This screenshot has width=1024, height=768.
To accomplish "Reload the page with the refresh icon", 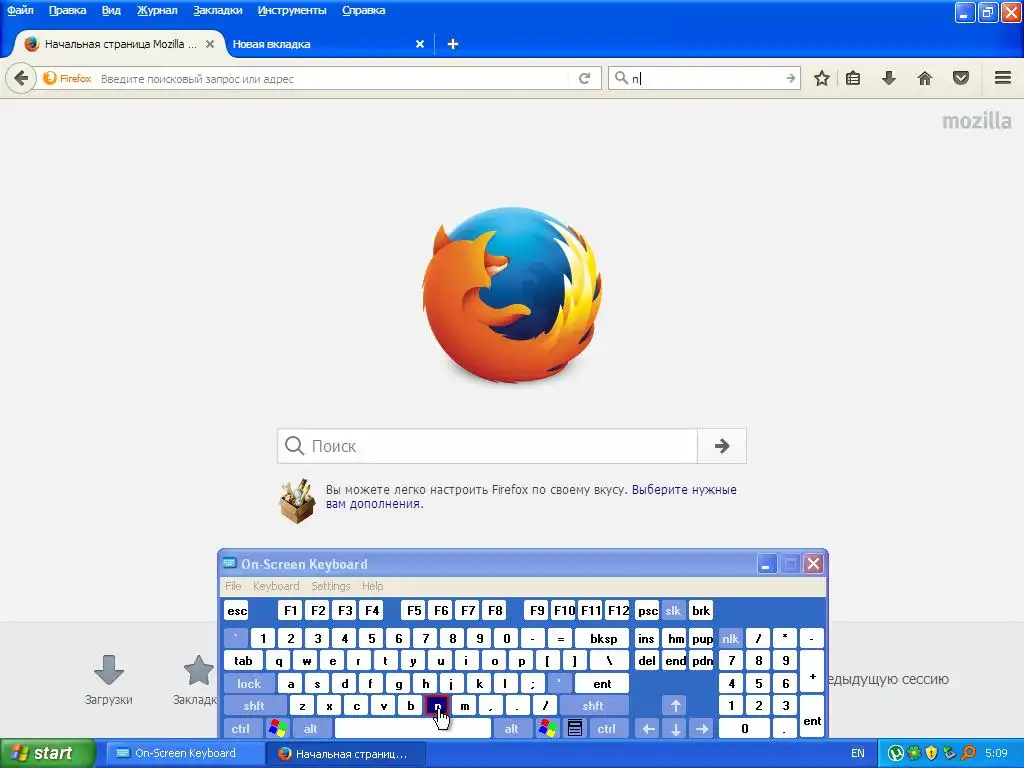I will tap(584, 78).
